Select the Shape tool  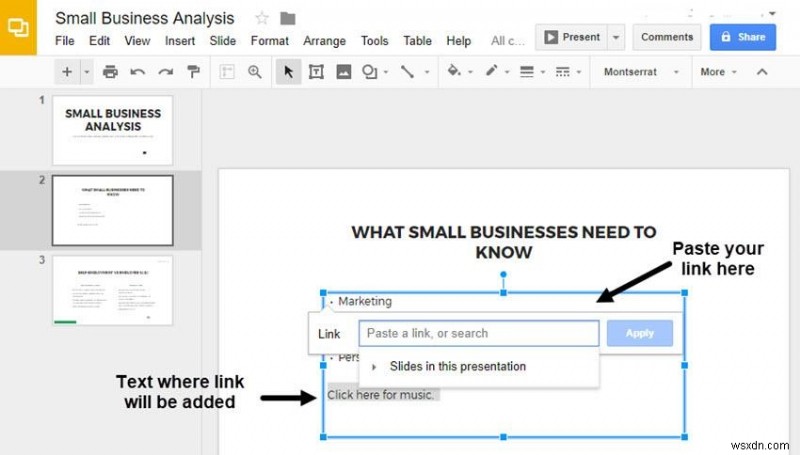tap(369, 72)
